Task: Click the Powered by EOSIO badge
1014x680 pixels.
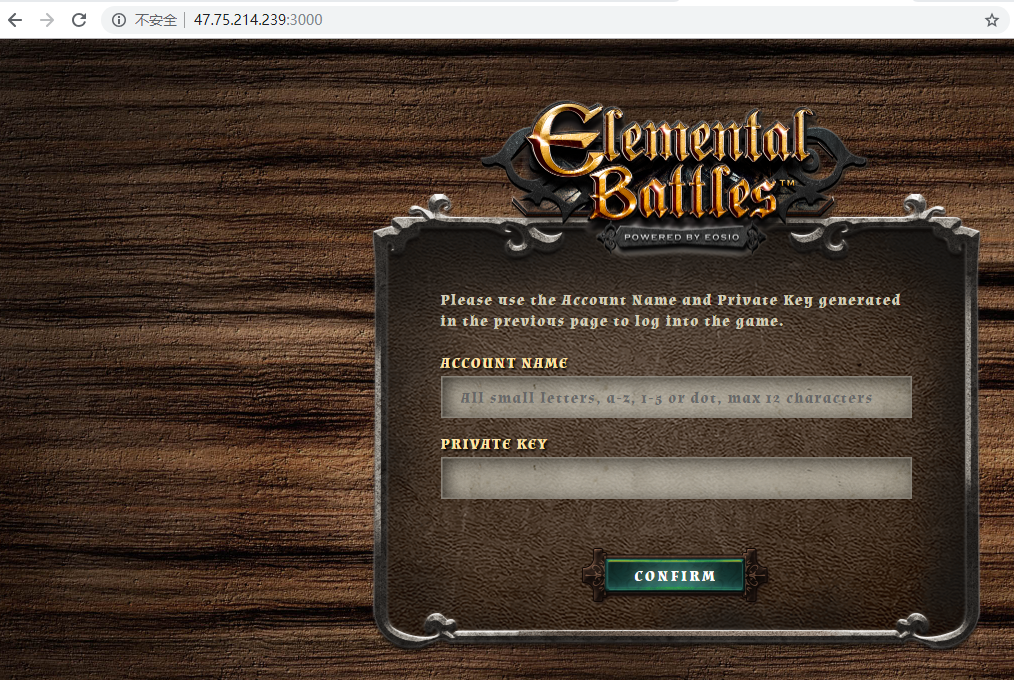Action: tap(682, 237)
